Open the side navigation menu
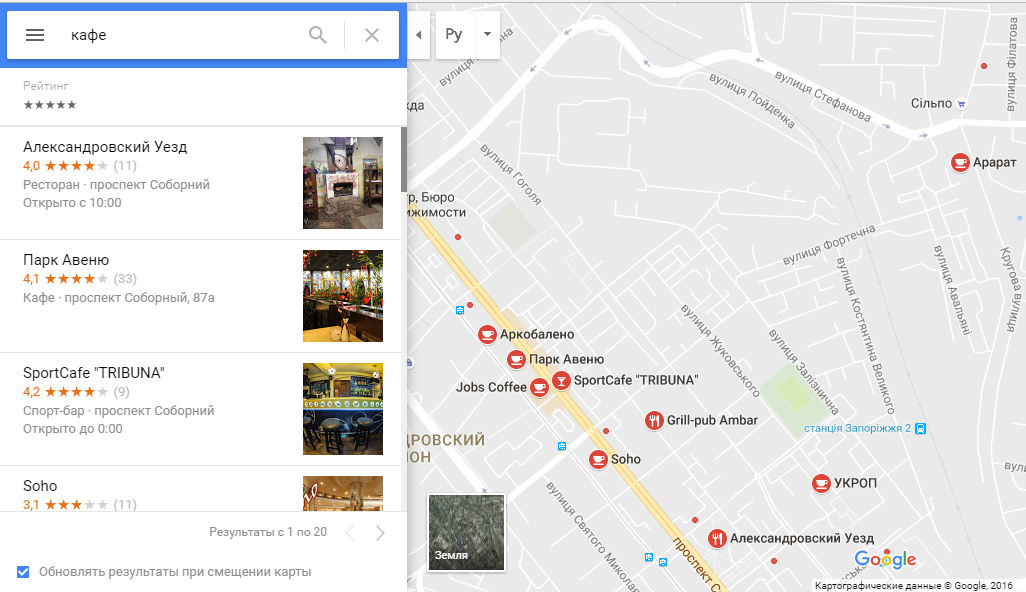 point(34,34)
